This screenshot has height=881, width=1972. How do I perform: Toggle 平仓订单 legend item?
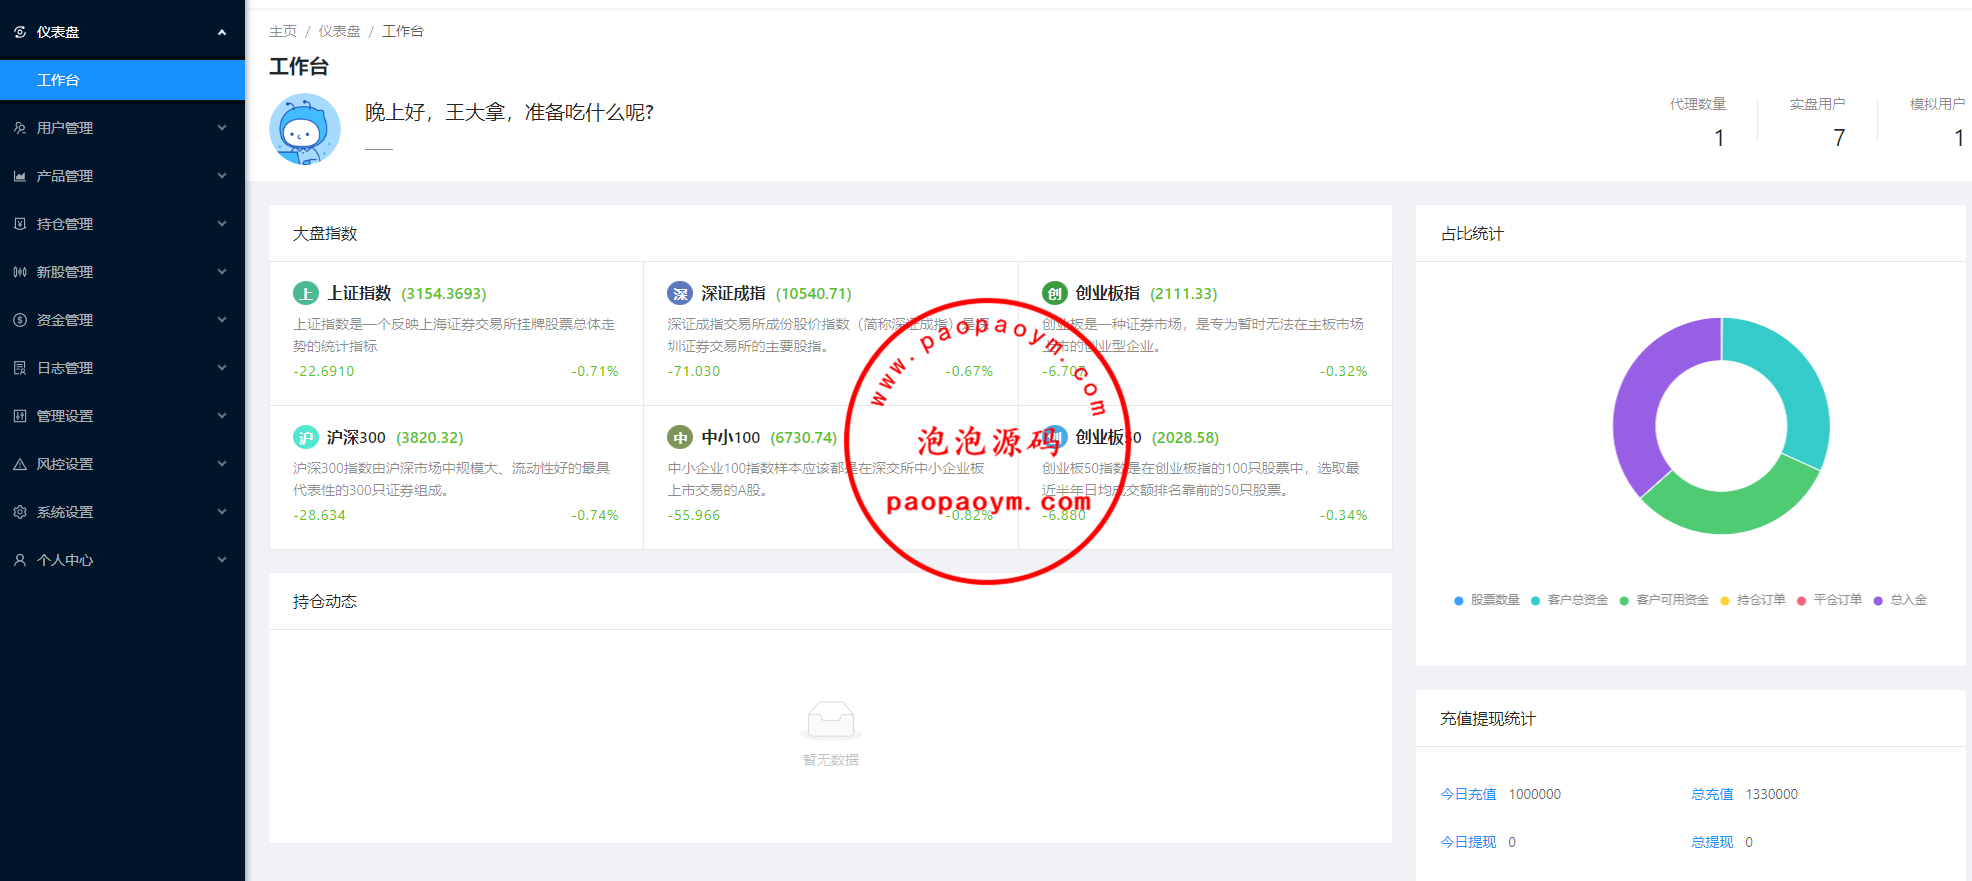[1830, 600]
